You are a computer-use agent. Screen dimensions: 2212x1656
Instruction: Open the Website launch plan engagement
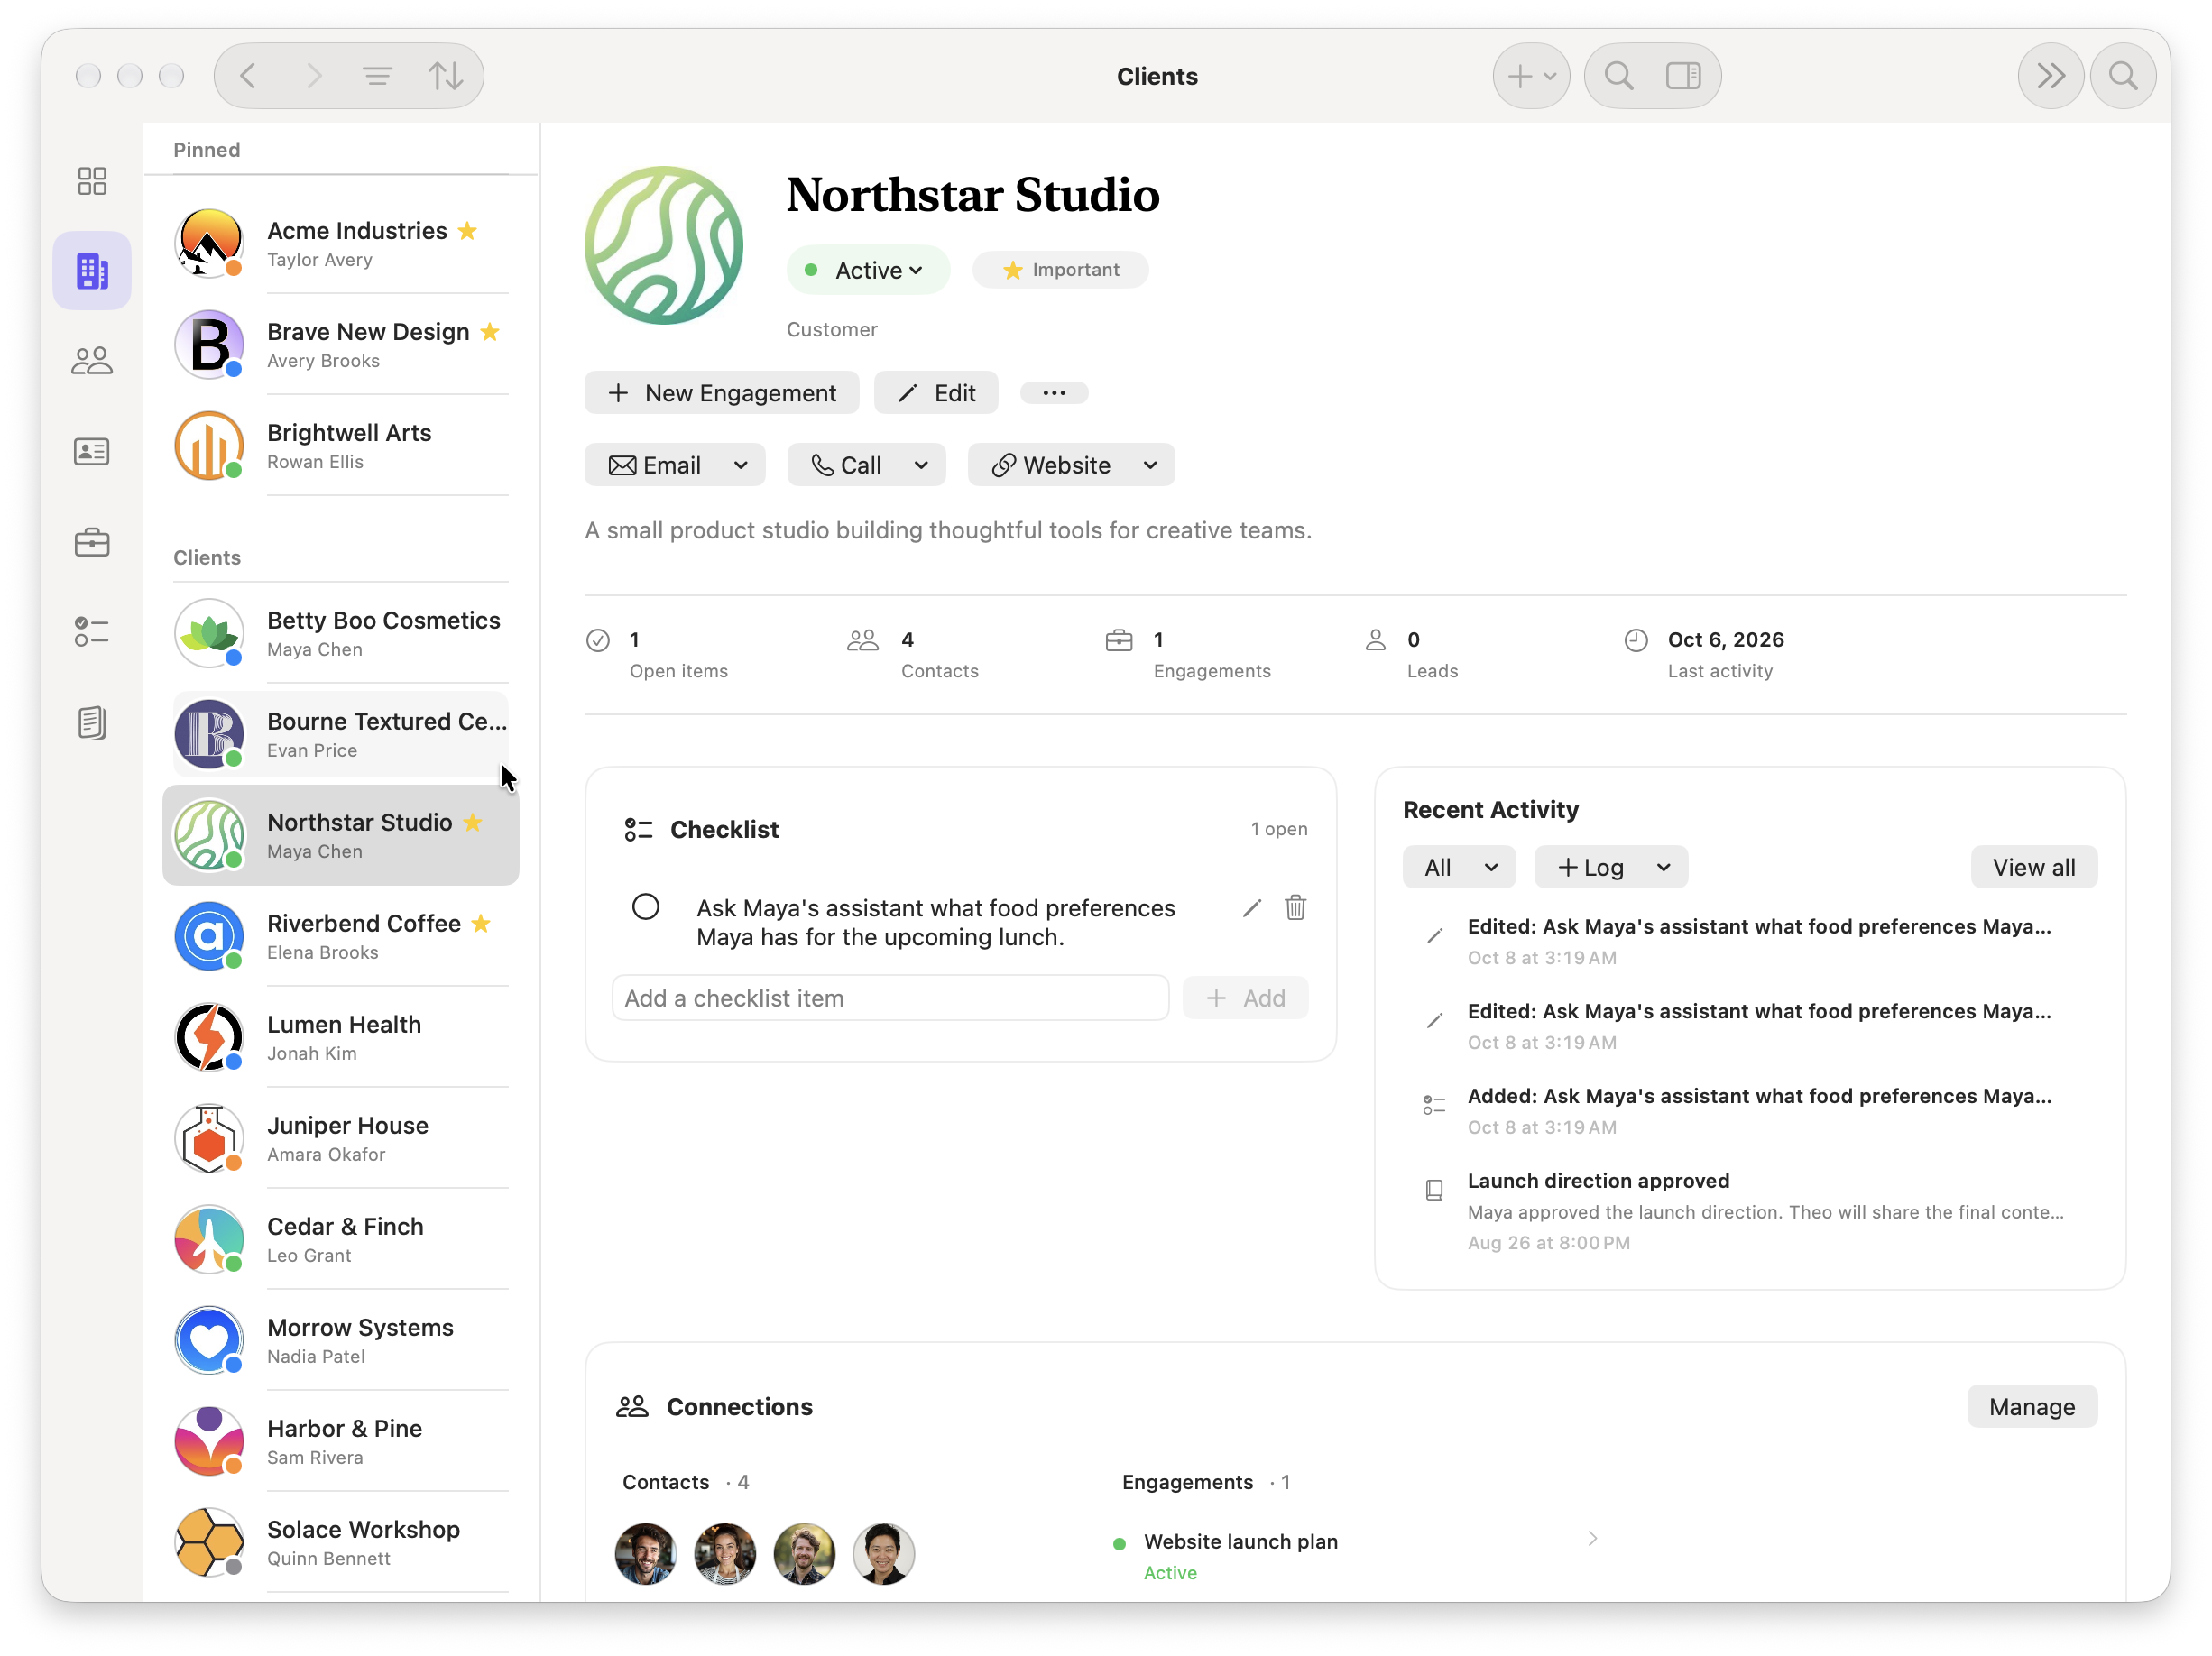pyautogui.click(x=1355, y=1555)
